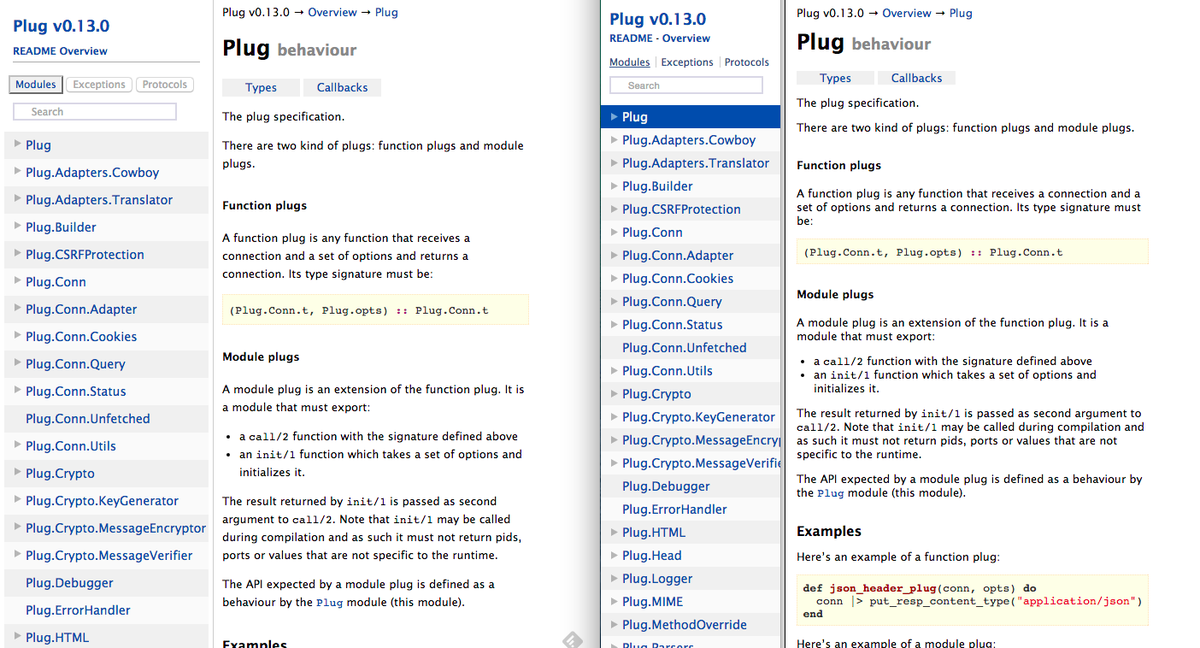Image resolution: width=1200 pixels, height=648 pixels.
Task: Open Plug.Adapters.Translator in left sidebar
Action: [99, 199]
